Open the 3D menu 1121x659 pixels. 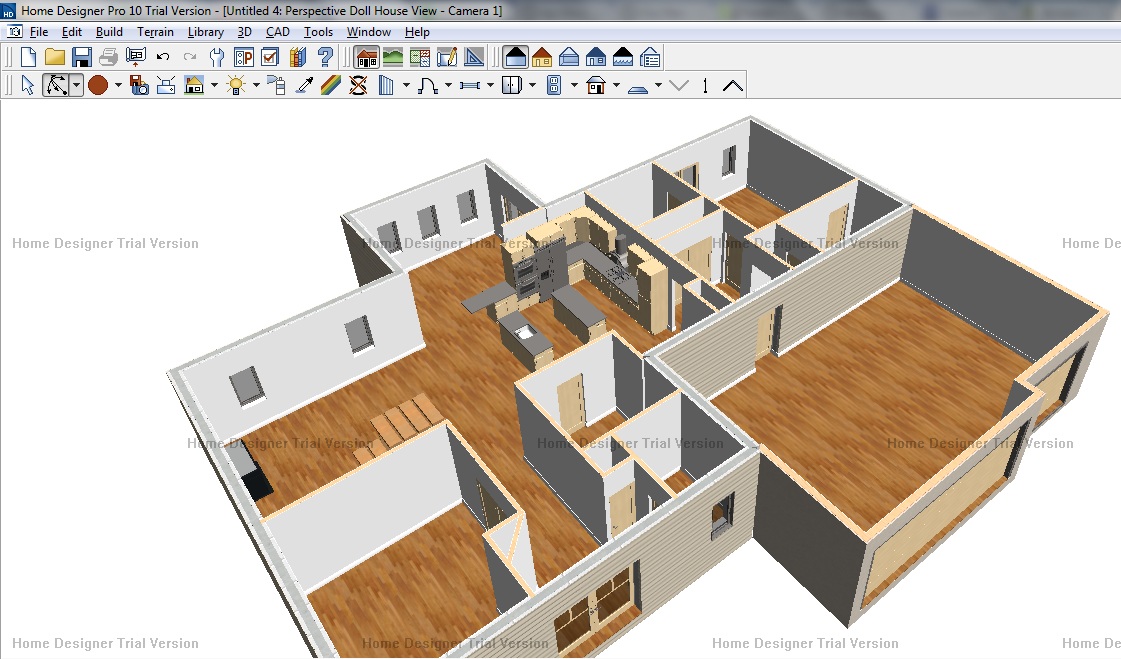tap(245, 32)
